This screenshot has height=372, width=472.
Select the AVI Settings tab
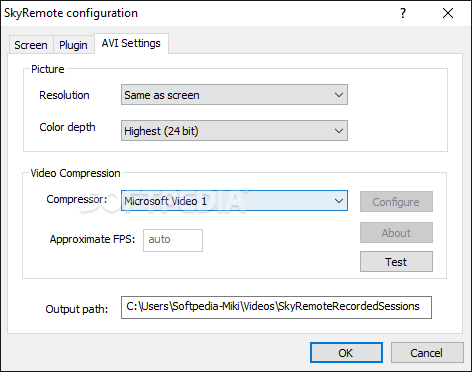pyautogui.click(x=131, y=43)
